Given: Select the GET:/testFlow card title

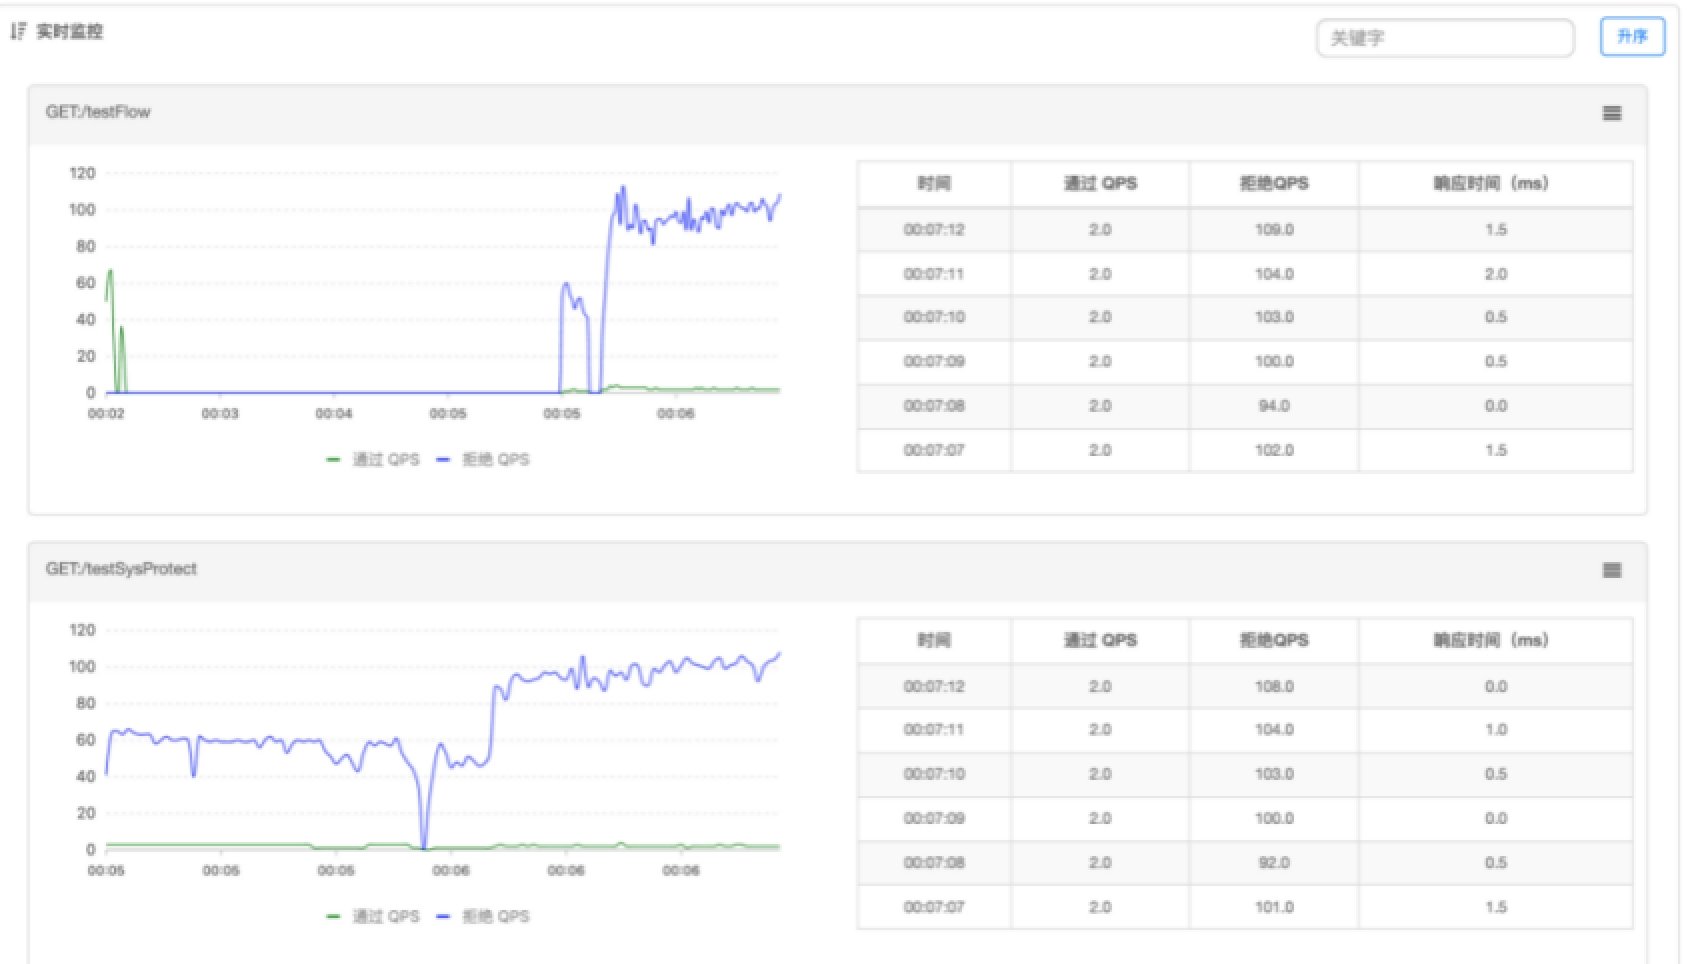Looking at the screenshot, I should coord(98,112).
